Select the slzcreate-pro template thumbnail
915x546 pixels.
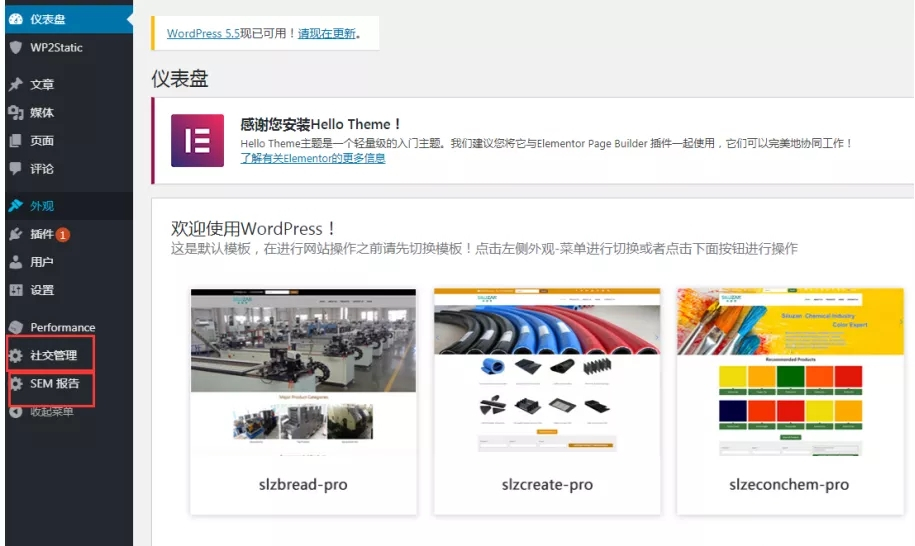(547, 371)
